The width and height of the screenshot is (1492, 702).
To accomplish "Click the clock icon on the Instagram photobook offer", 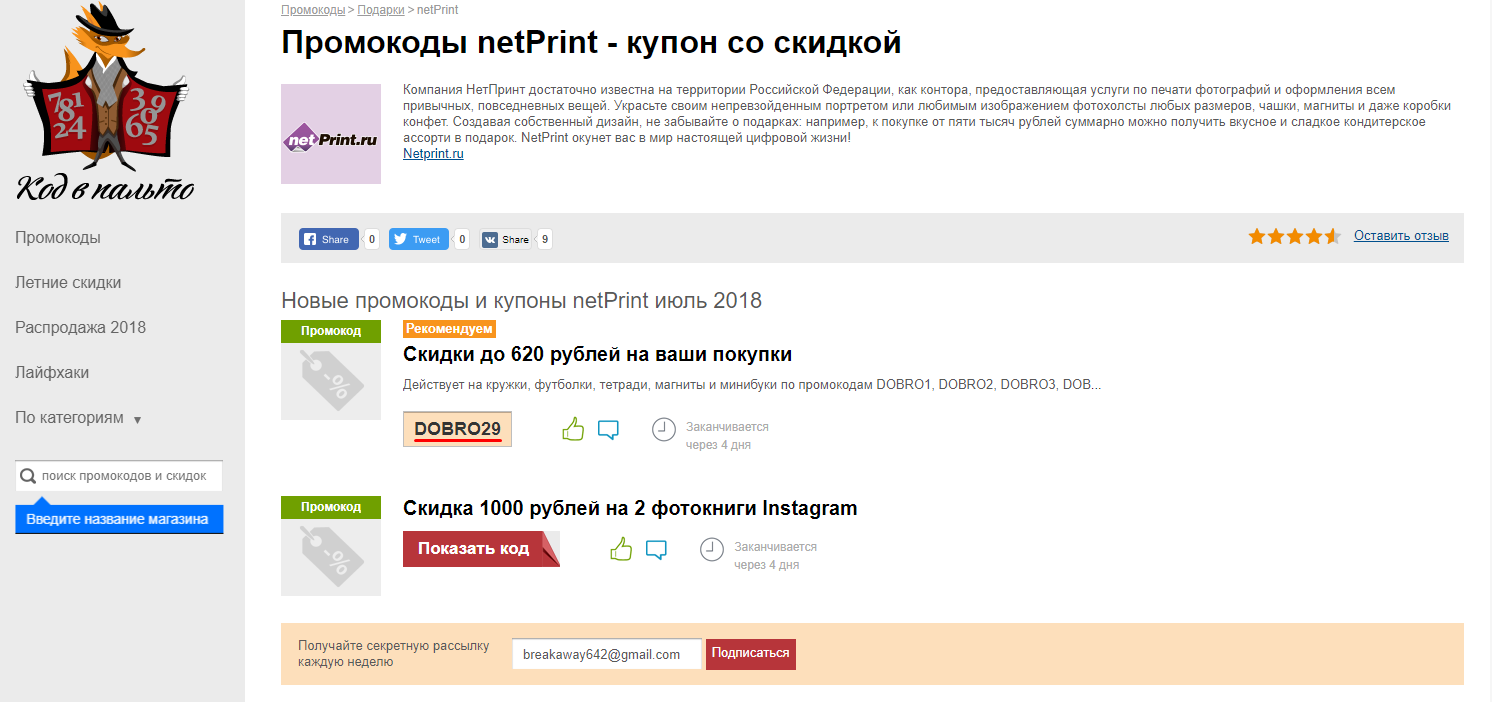I will click(x=711, y=549).
